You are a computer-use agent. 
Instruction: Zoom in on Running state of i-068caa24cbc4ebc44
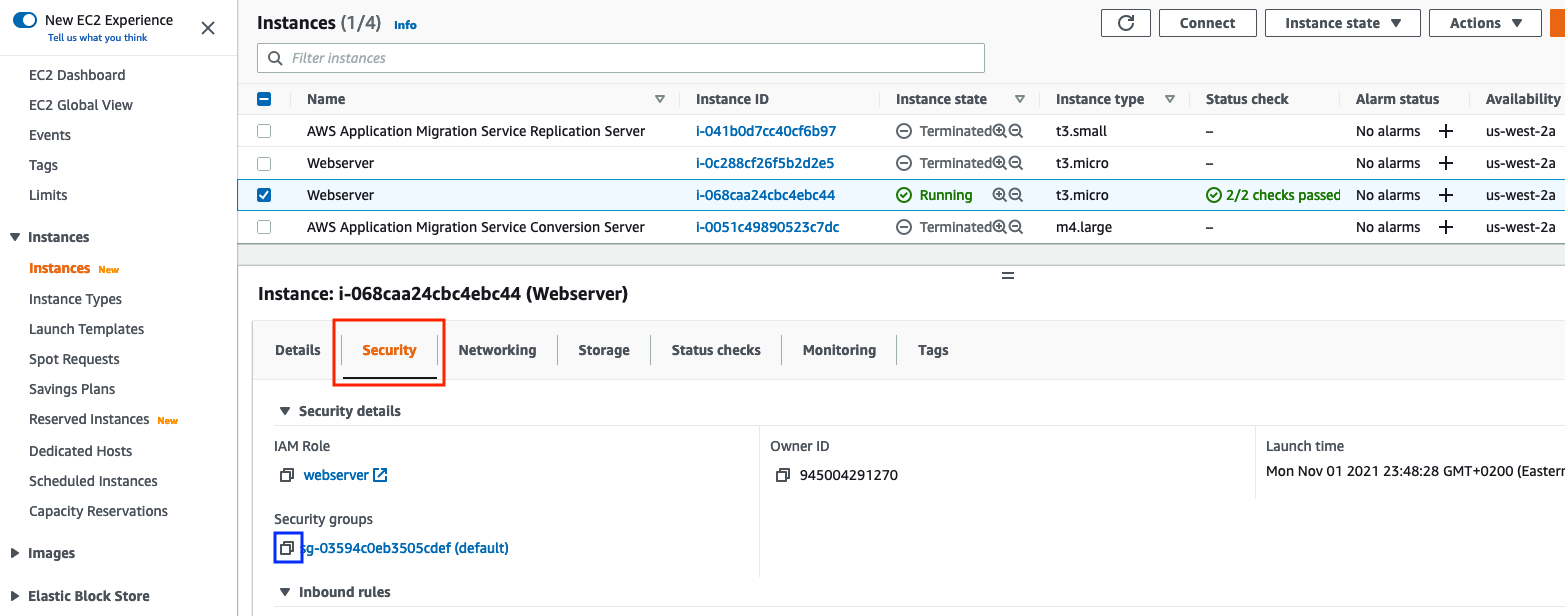click(999, 195)
